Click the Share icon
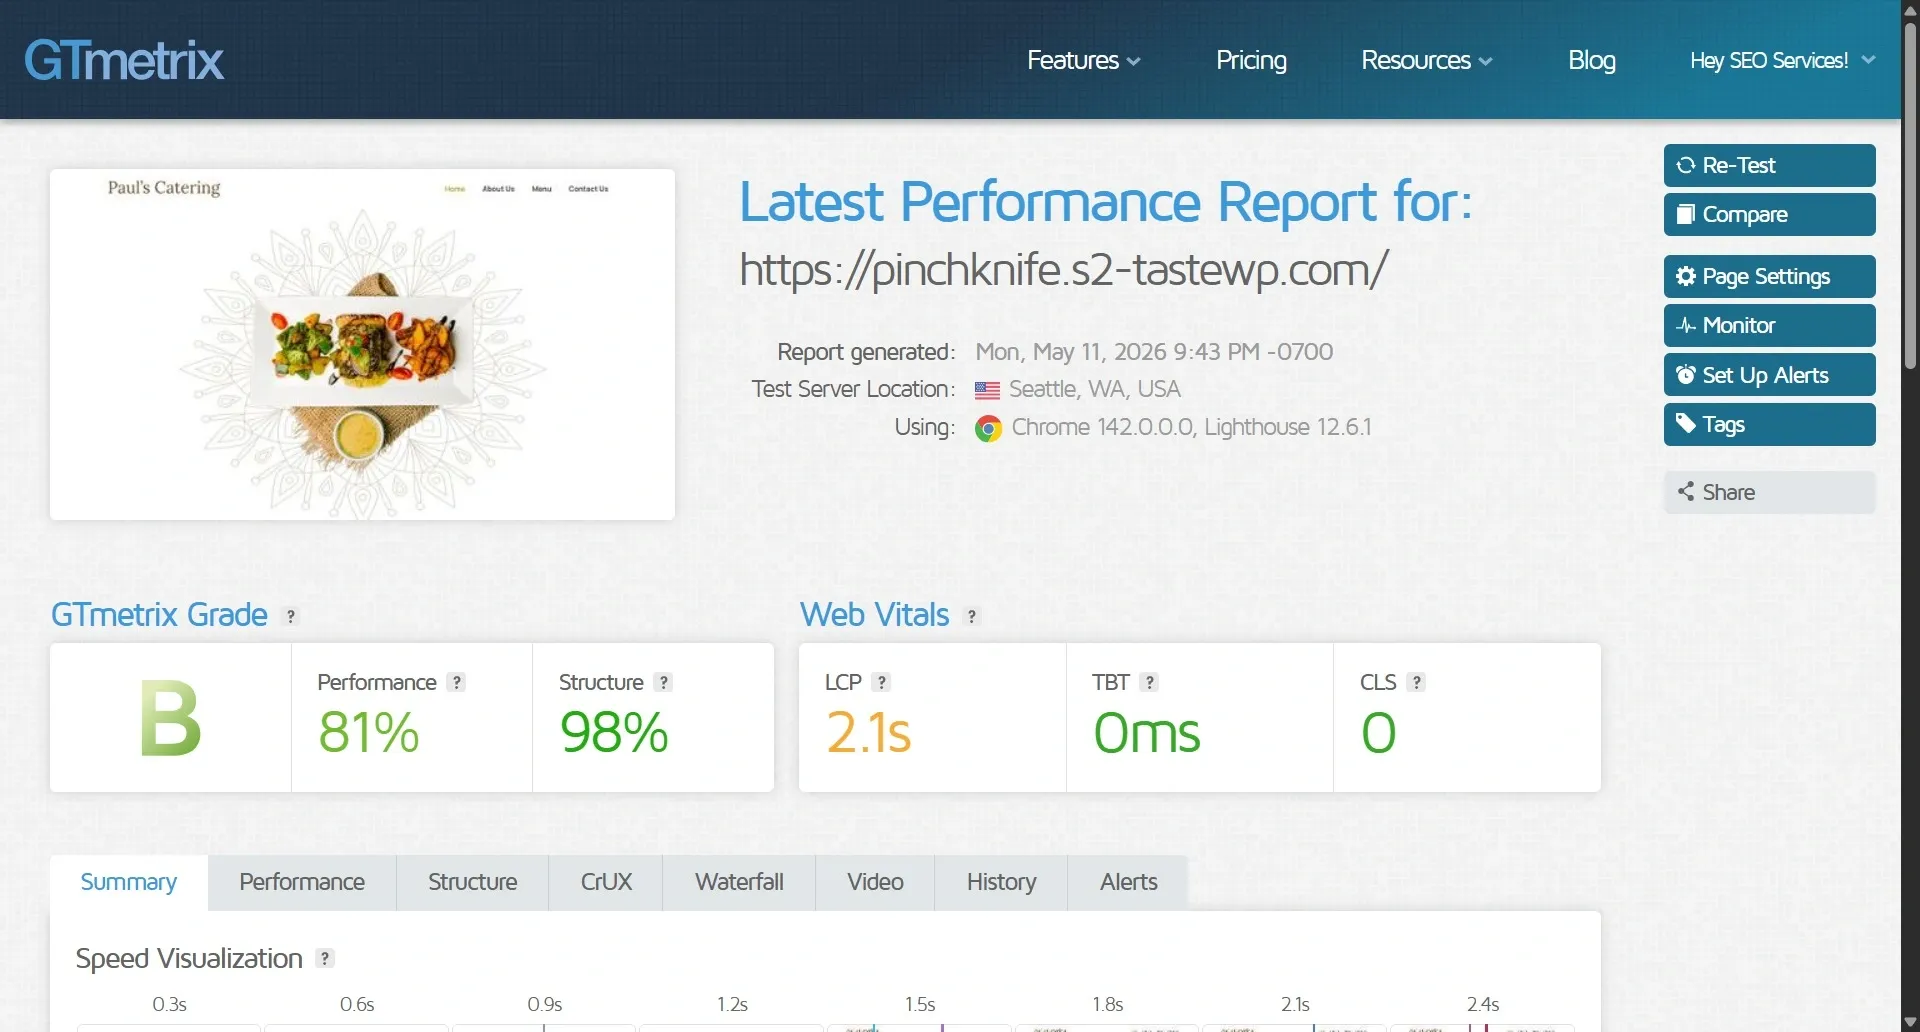This screenshot has height=1032, width=1920. tap(1686, 492)
